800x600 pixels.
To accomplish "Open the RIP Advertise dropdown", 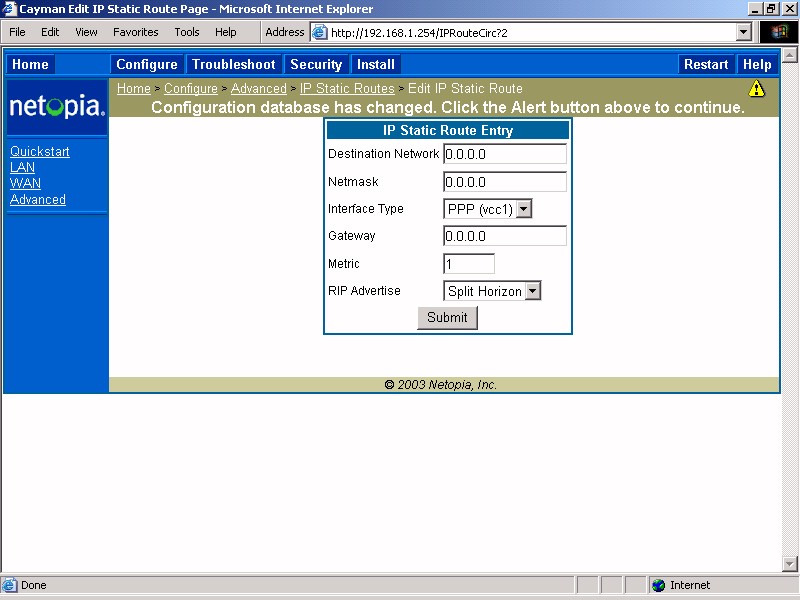I will click(533, 291).
